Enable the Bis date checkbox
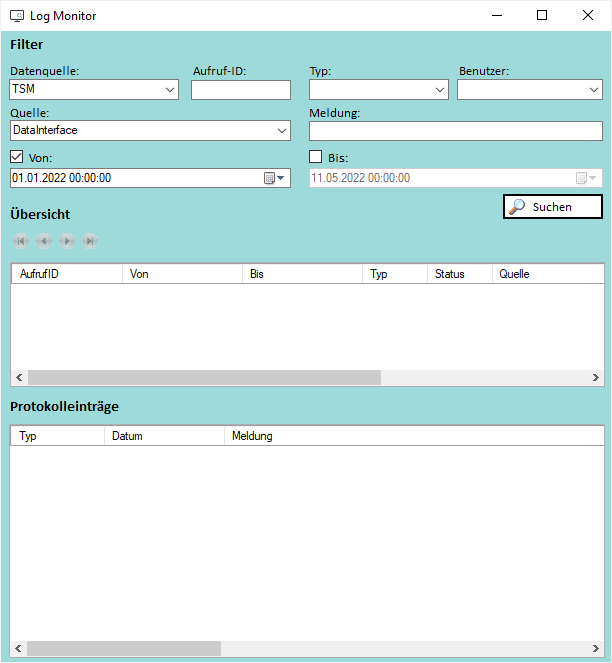This screenshot has height=663, width=612. [316, 157]
